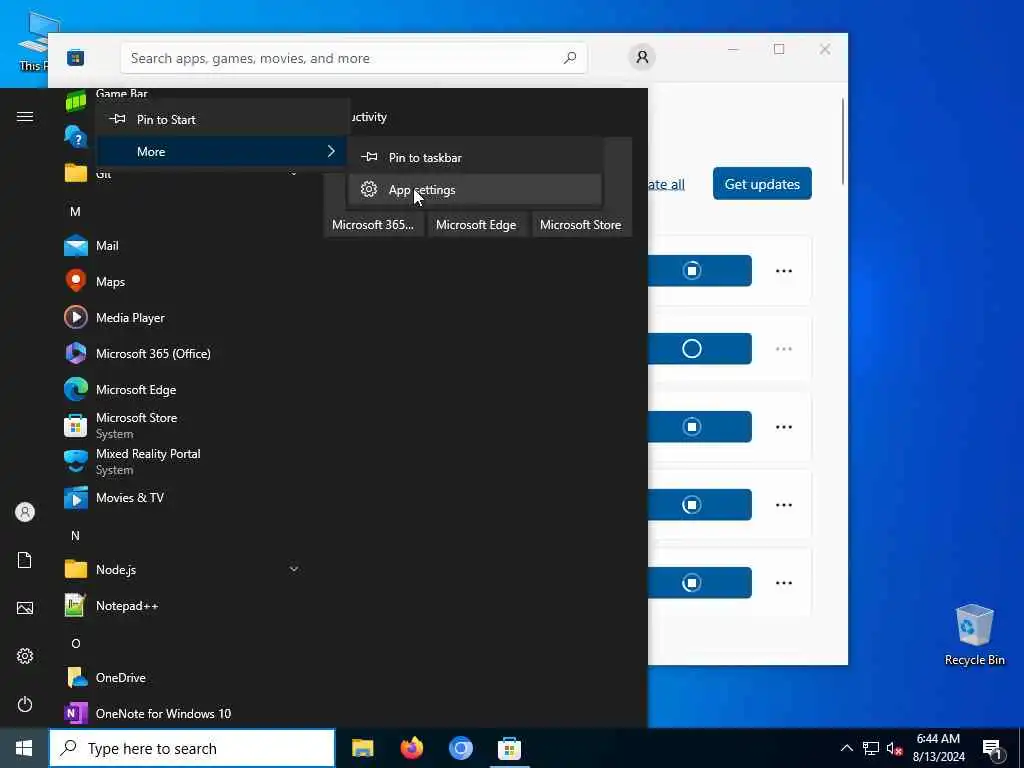
Task: Open user account icon in Start sidebar
Action: (x=25, y=512)
